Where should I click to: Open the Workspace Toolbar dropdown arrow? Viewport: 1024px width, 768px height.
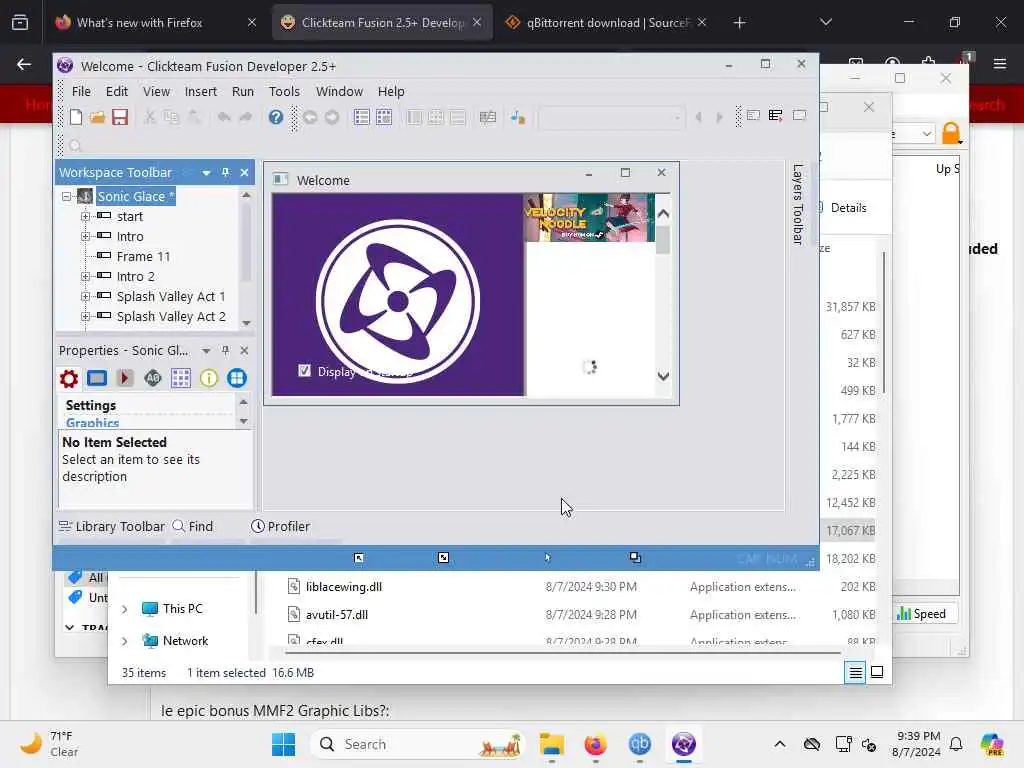(206, 172)
